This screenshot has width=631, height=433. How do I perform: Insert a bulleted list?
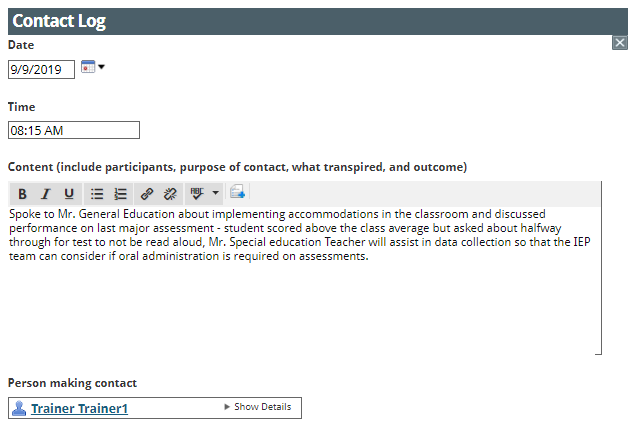click(x=97, y=194)
